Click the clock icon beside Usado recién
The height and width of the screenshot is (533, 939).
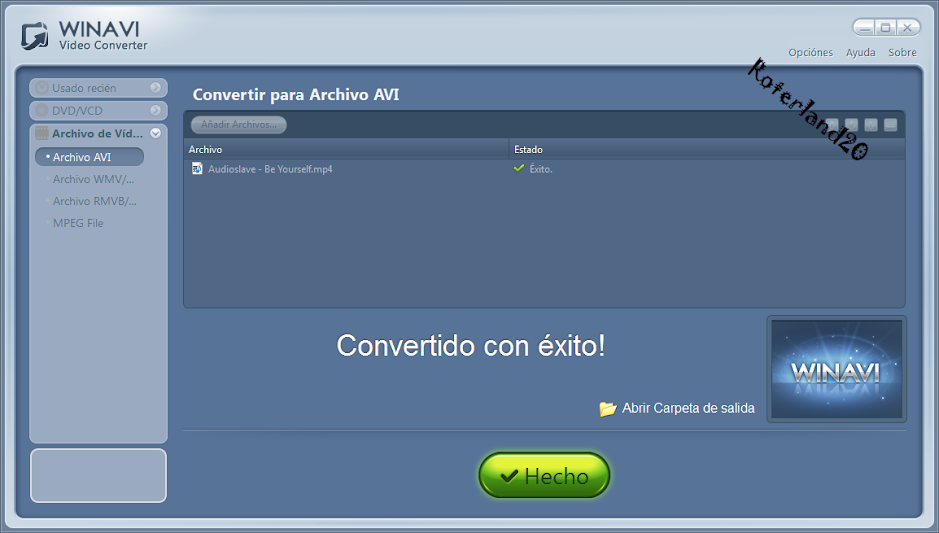click(41, 88)
